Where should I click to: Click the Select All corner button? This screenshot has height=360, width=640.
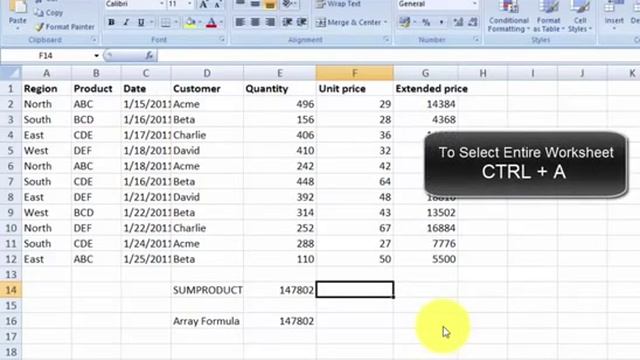tap(11, 73)
